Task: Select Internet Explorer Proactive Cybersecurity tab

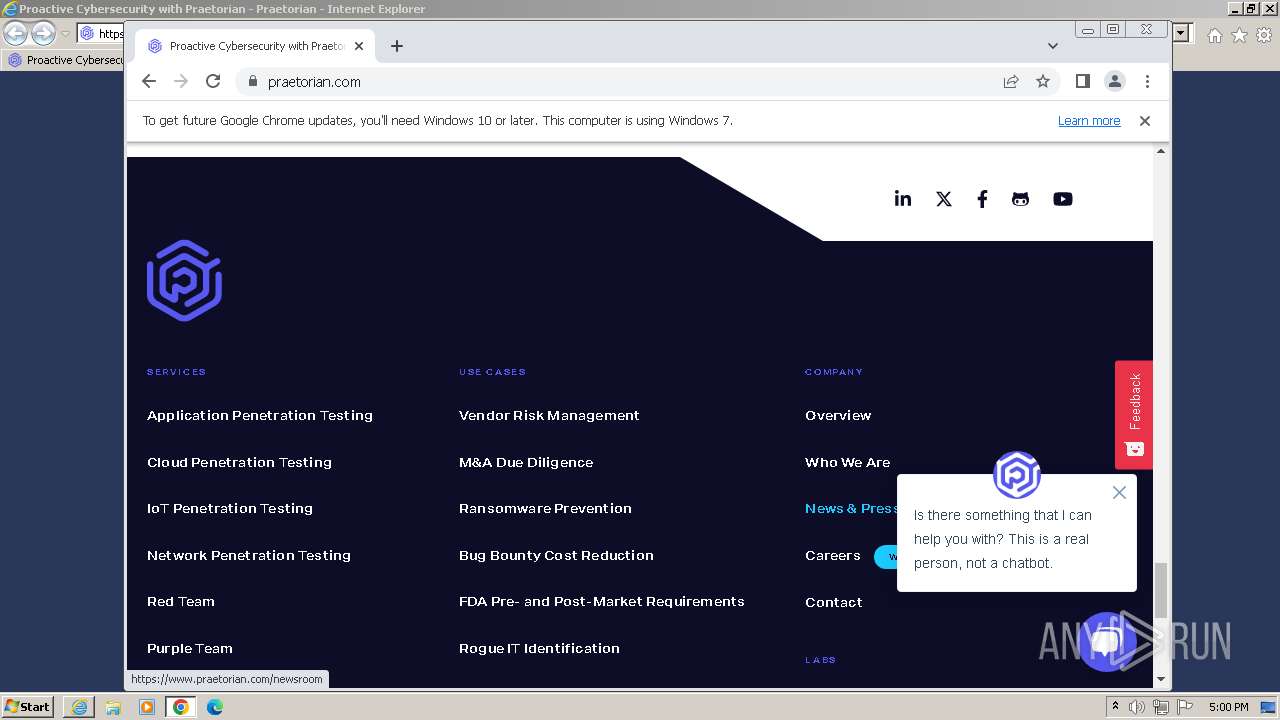Action: tap(65, 60)
